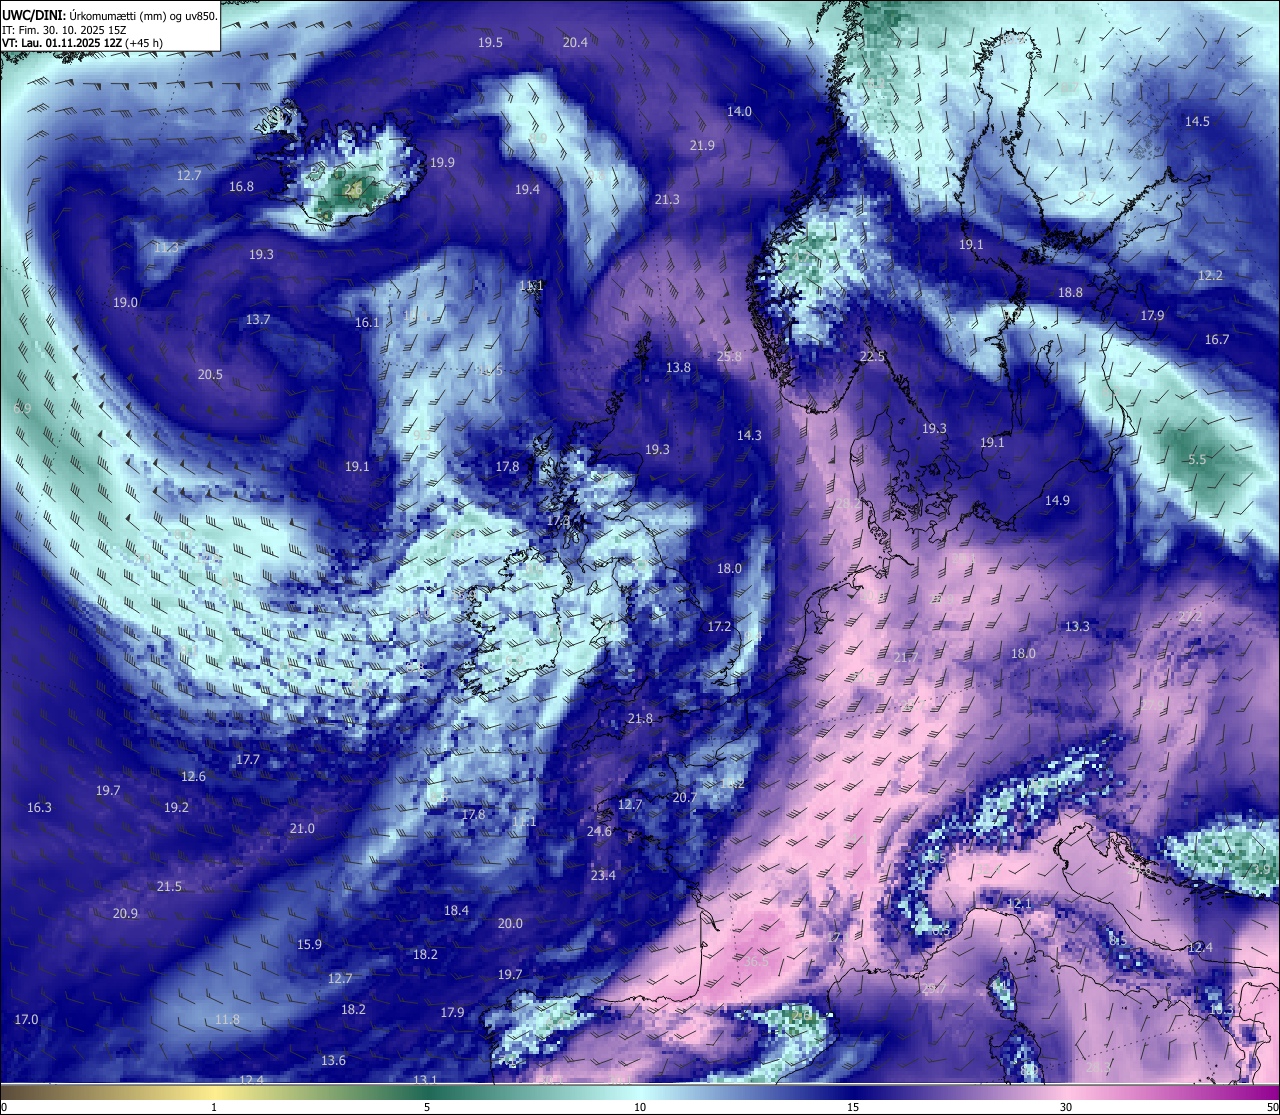This screenshot has height=1115, width=1280.
Task: Click the 11.8 value on the map
Action: [x=227, y=1020]
